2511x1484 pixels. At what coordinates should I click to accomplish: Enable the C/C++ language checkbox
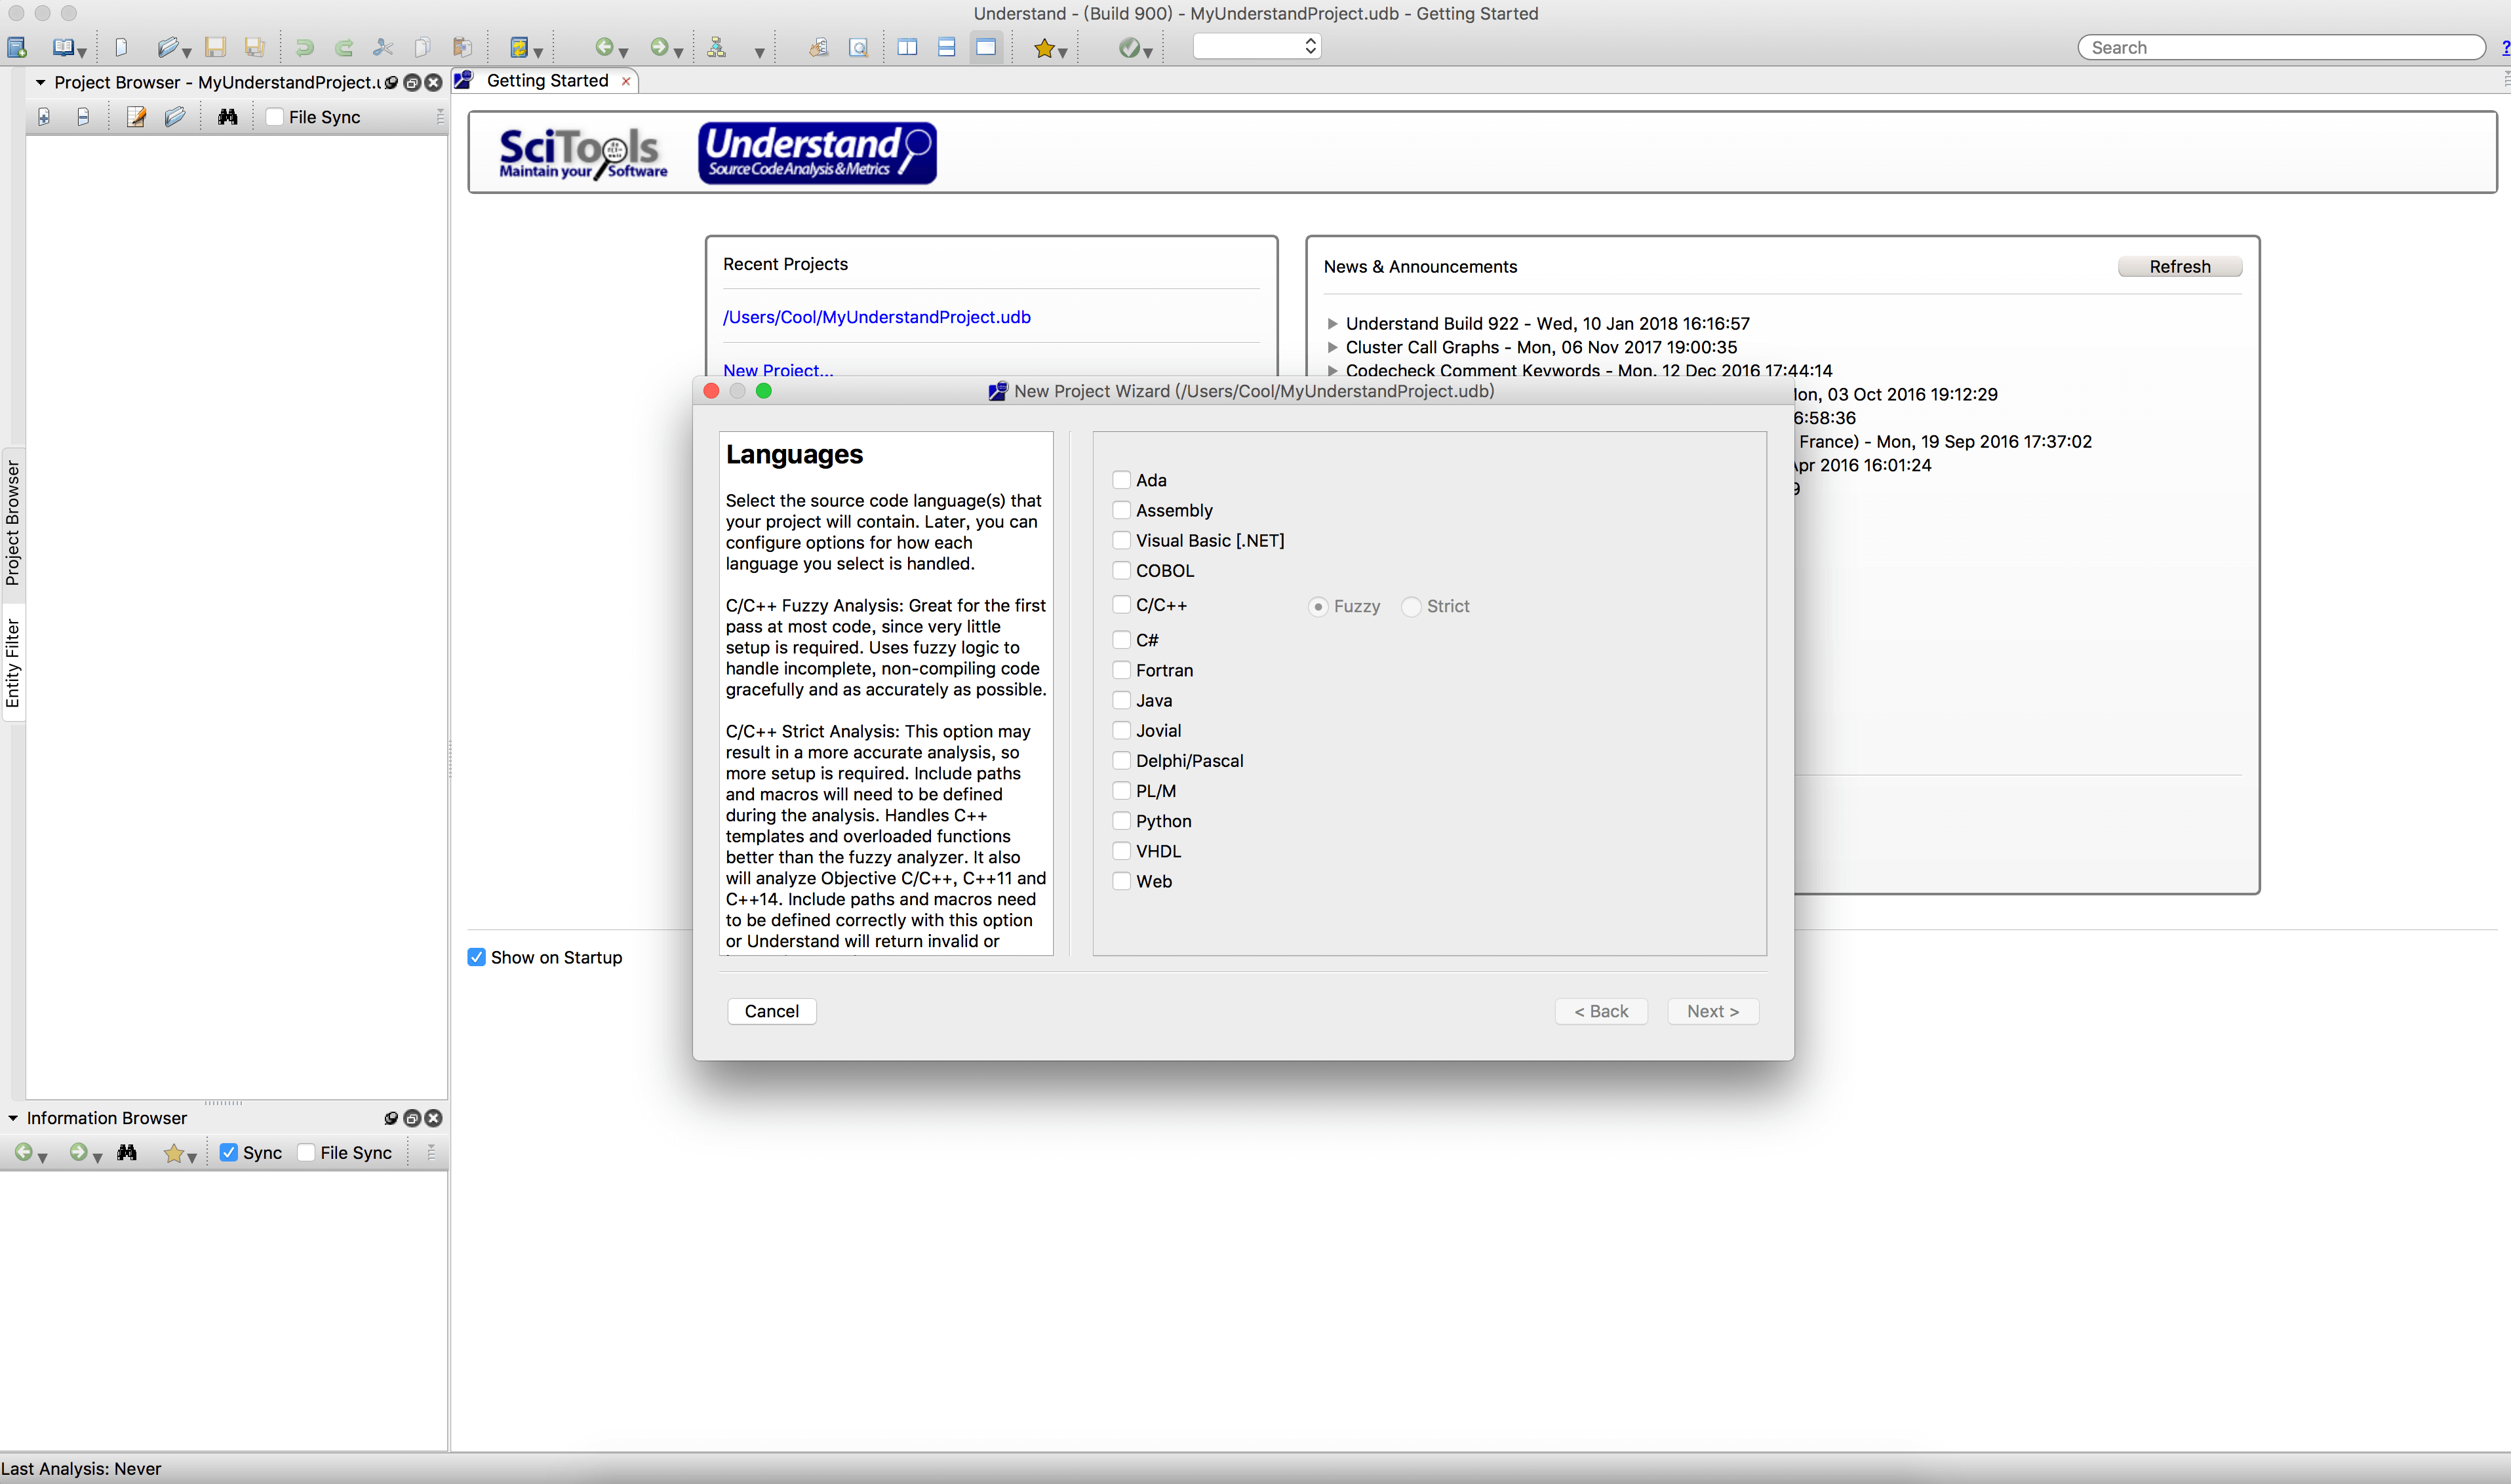pos(1122,605)
